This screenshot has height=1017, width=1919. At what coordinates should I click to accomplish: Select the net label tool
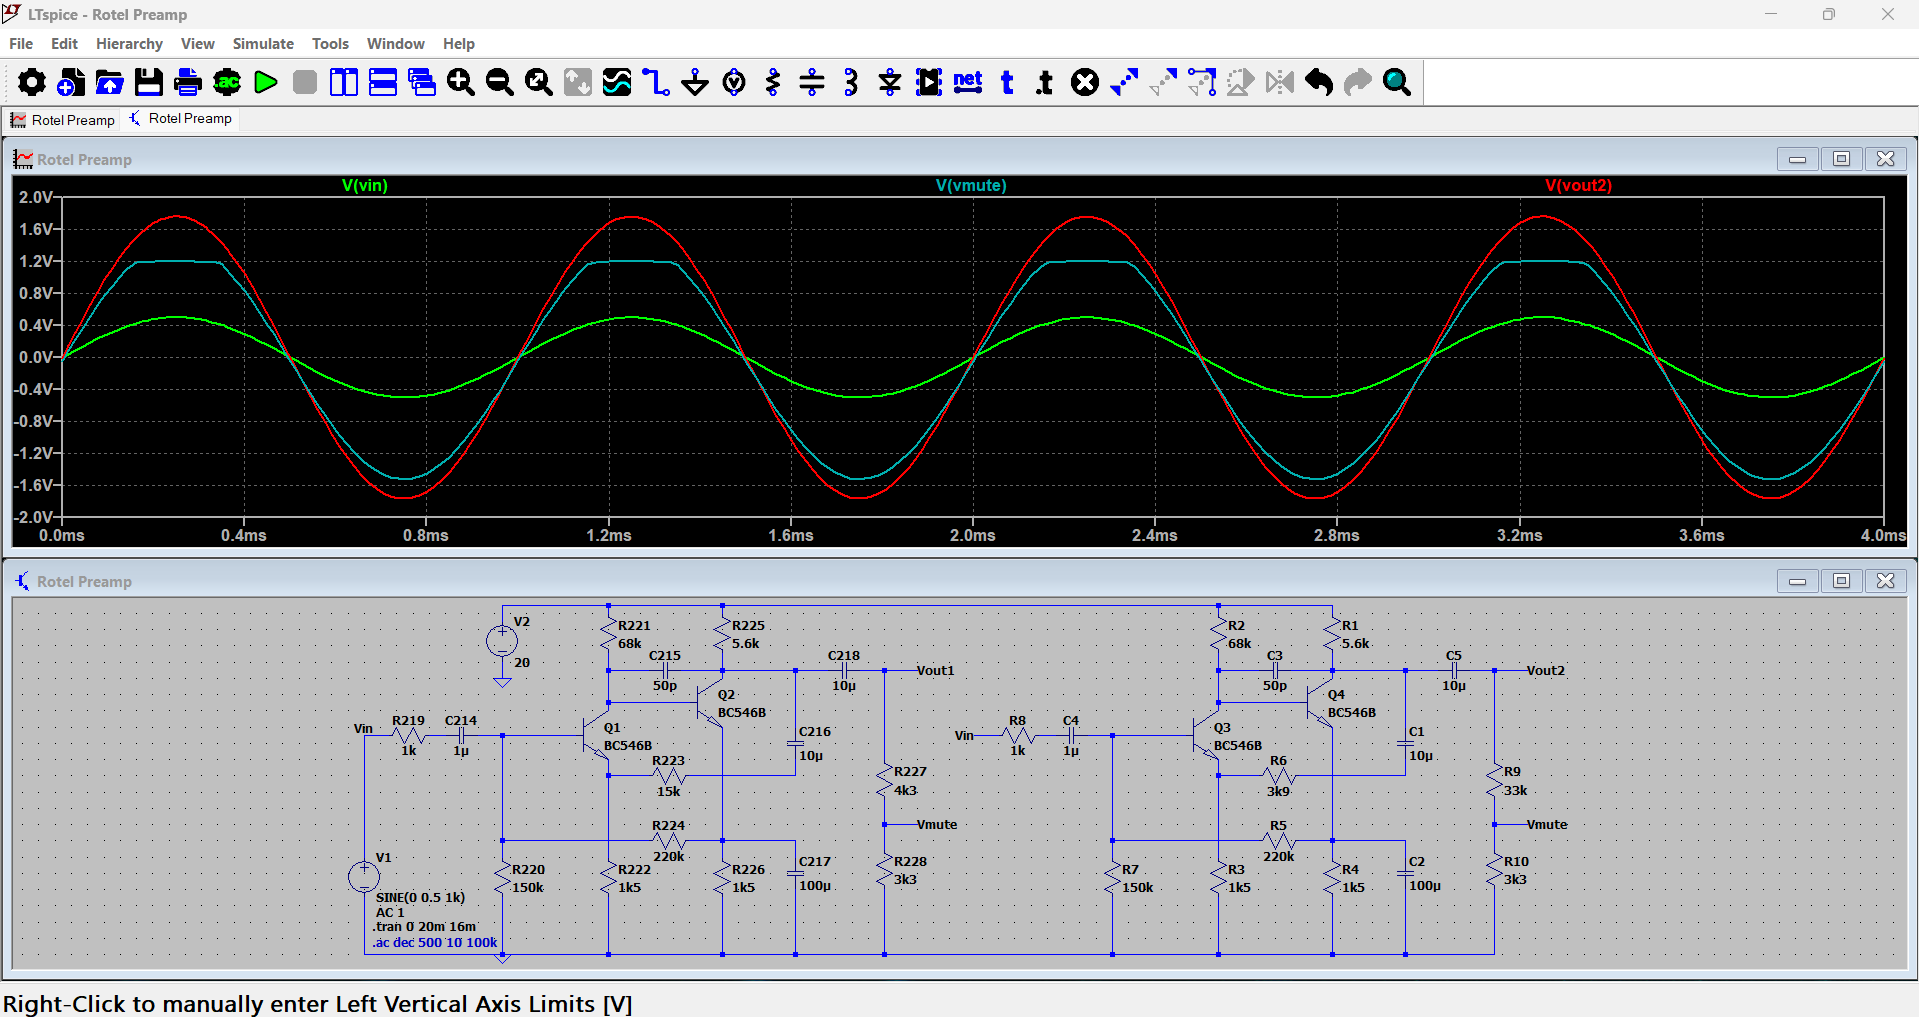tap(968, 82)
